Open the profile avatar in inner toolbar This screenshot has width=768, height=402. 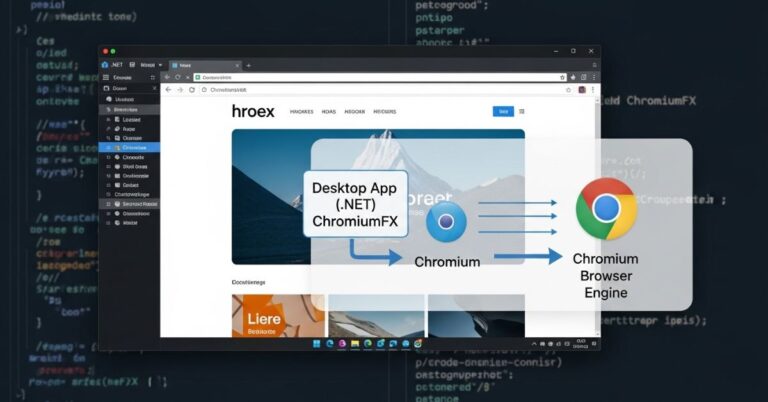click(582, 90)
